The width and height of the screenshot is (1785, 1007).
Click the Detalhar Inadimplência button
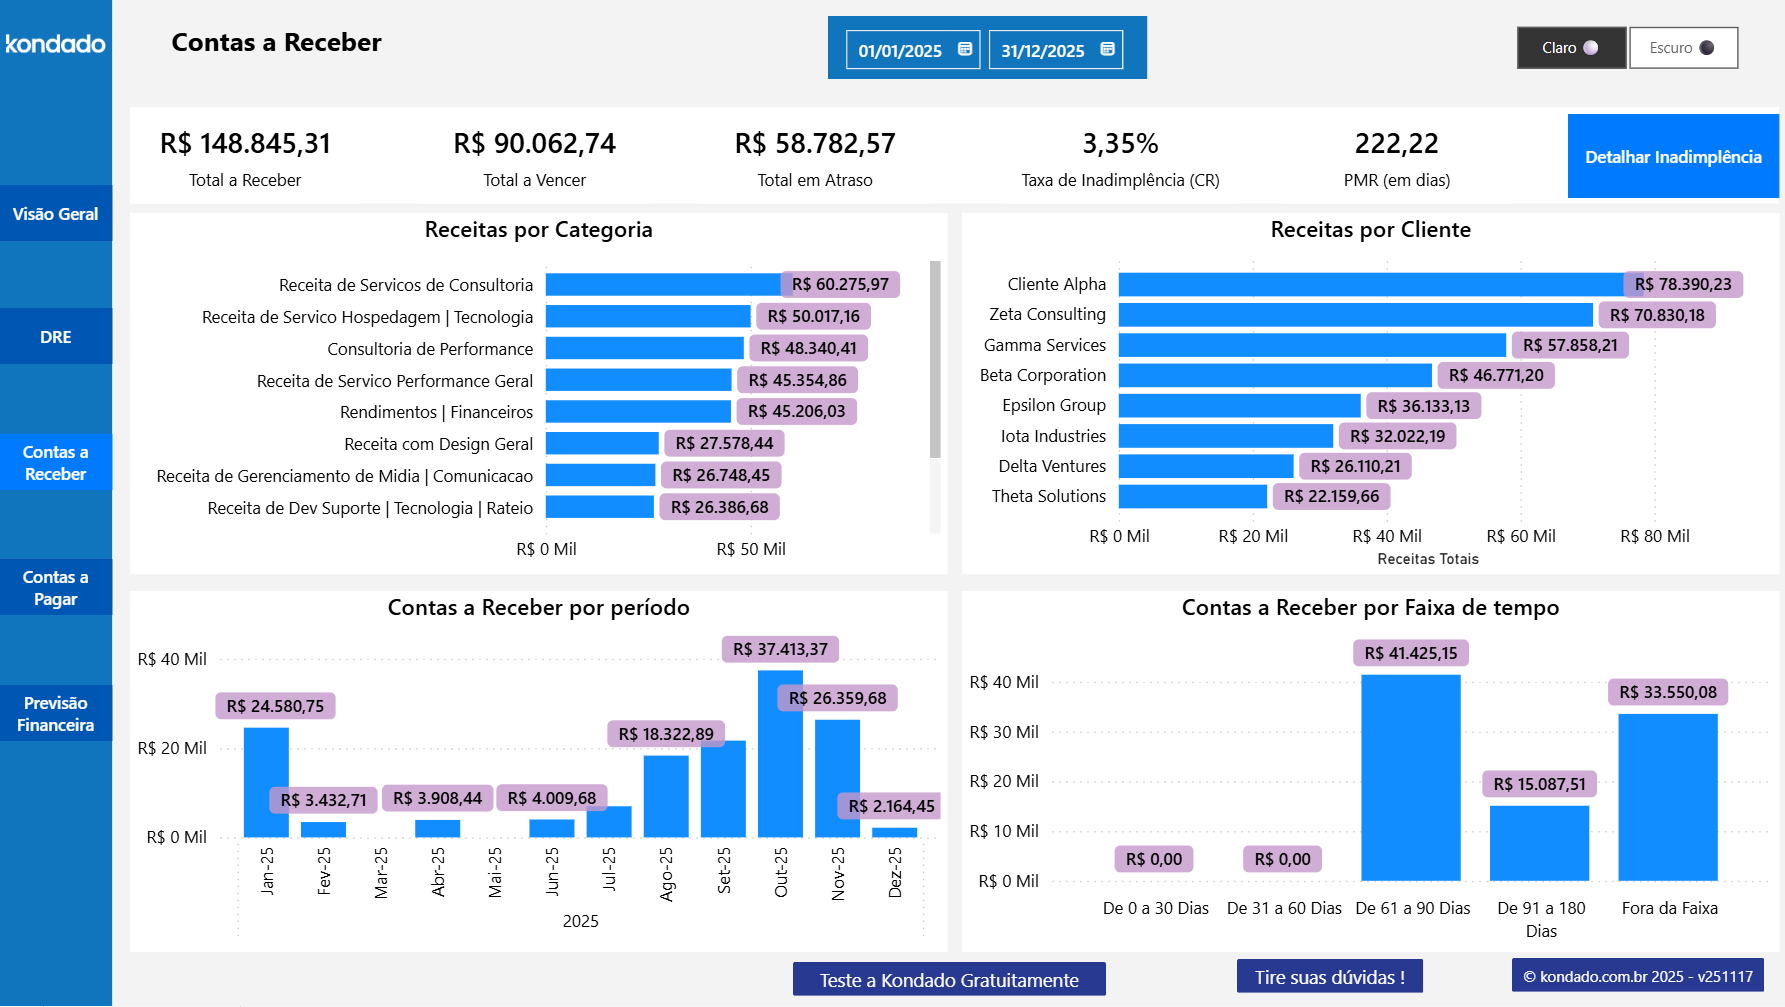[x=1672, y=156]
